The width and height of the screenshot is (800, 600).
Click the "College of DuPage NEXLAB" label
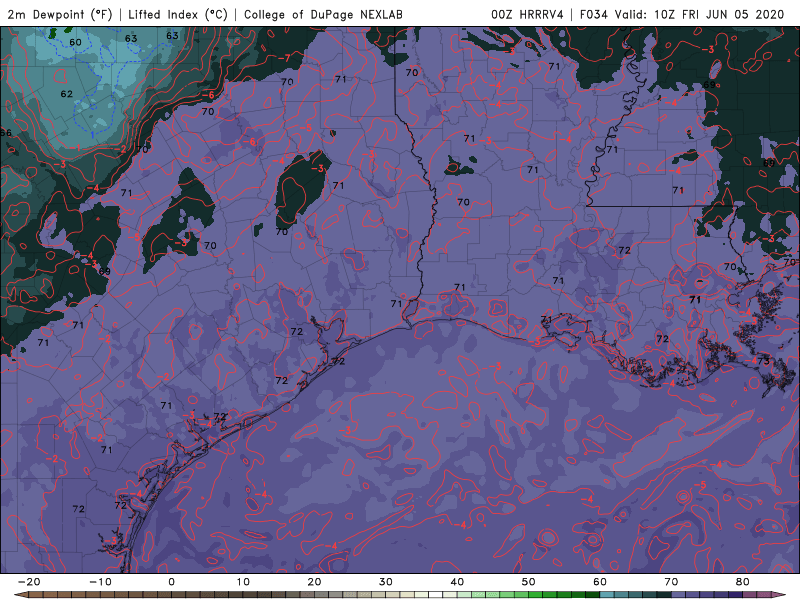(x=323, y=14)
